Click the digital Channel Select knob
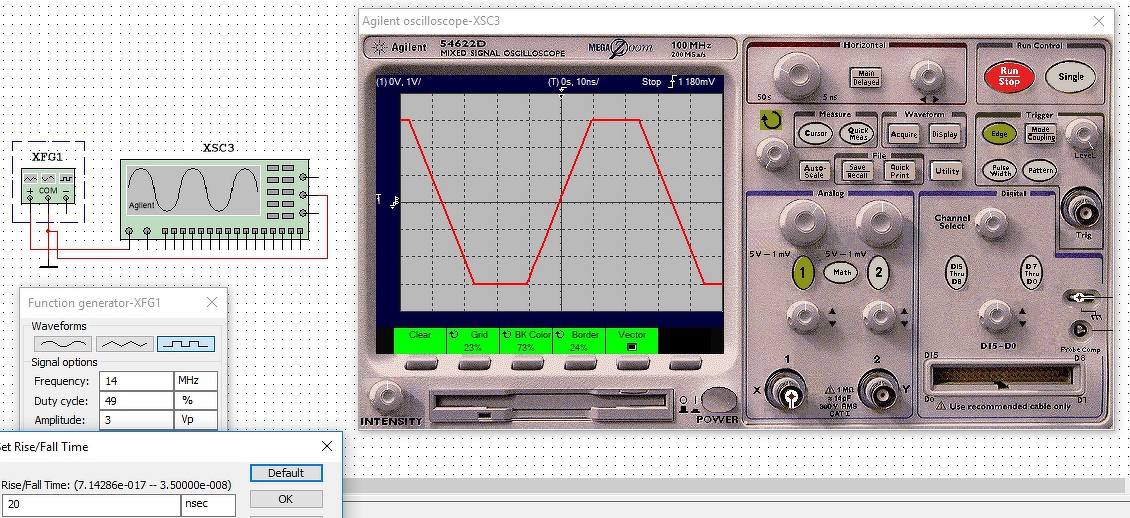 (992, 223)
